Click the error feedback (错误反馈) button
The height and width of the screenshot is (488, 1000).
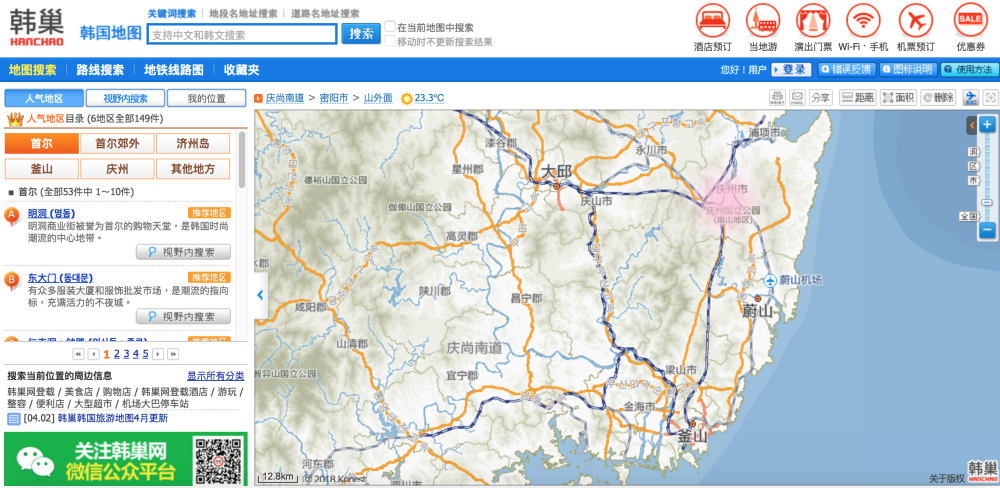[x=847, y=70]
